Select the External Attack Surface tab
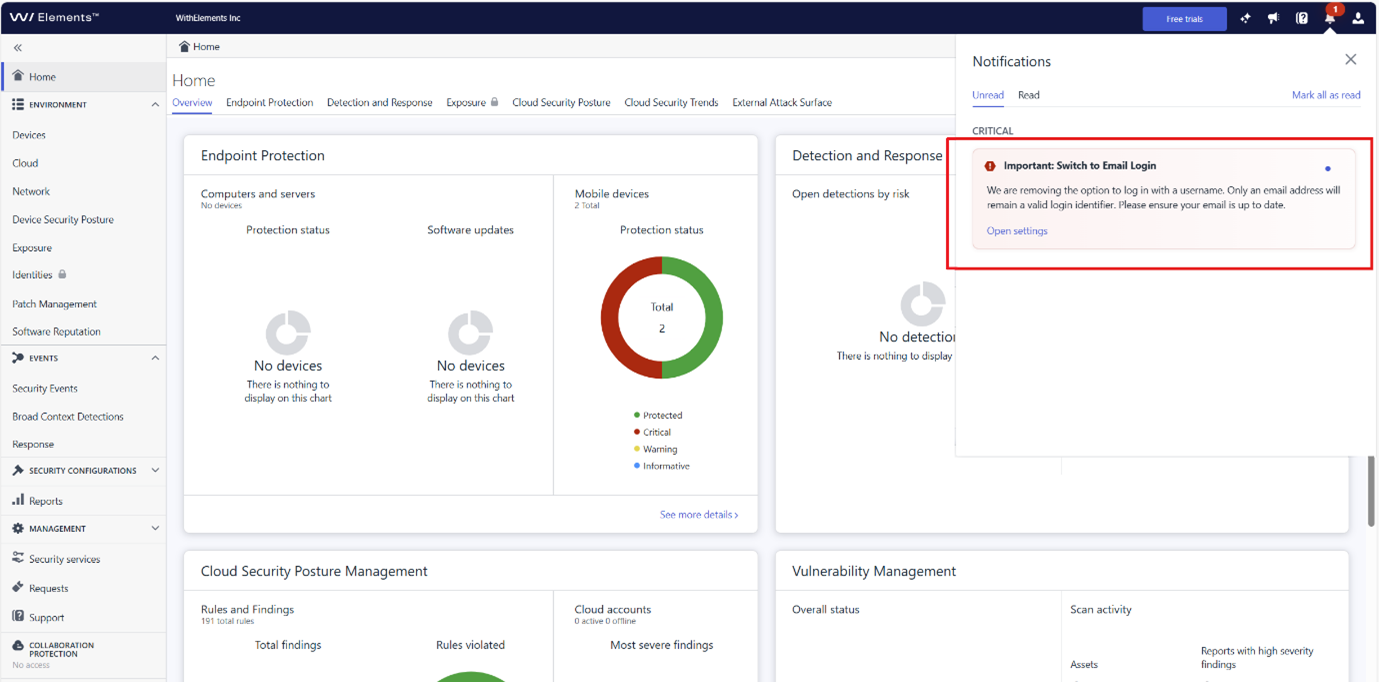 point(782,102)
